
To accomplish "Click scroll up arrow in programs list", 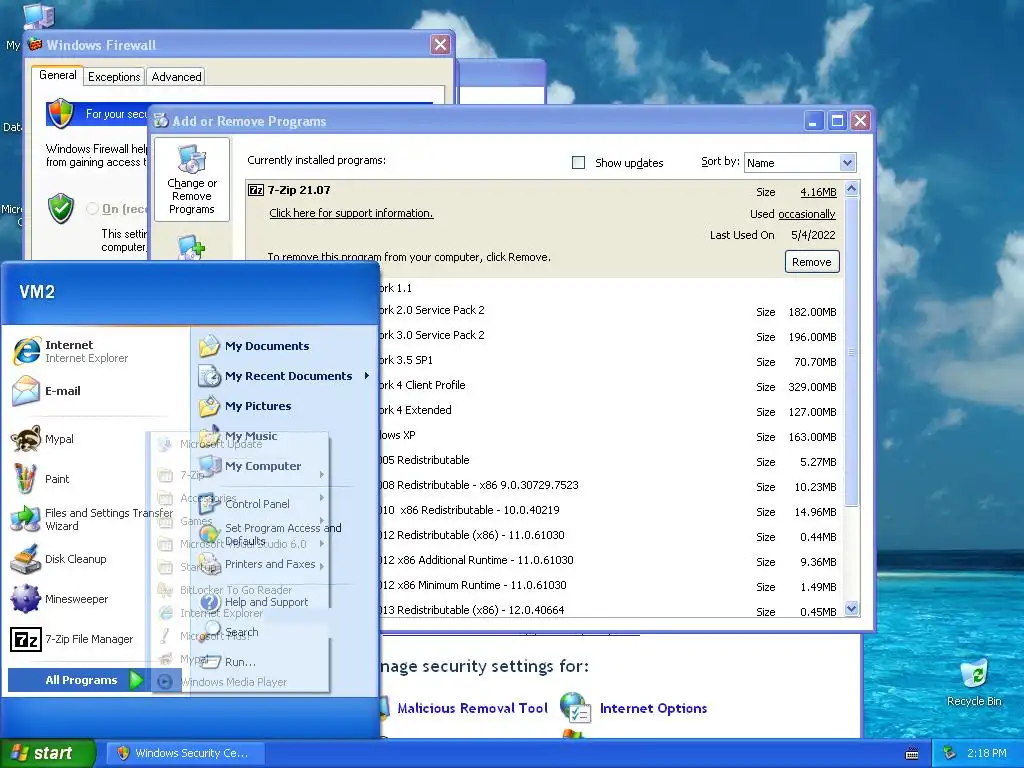I will click(x=851, y=189).
